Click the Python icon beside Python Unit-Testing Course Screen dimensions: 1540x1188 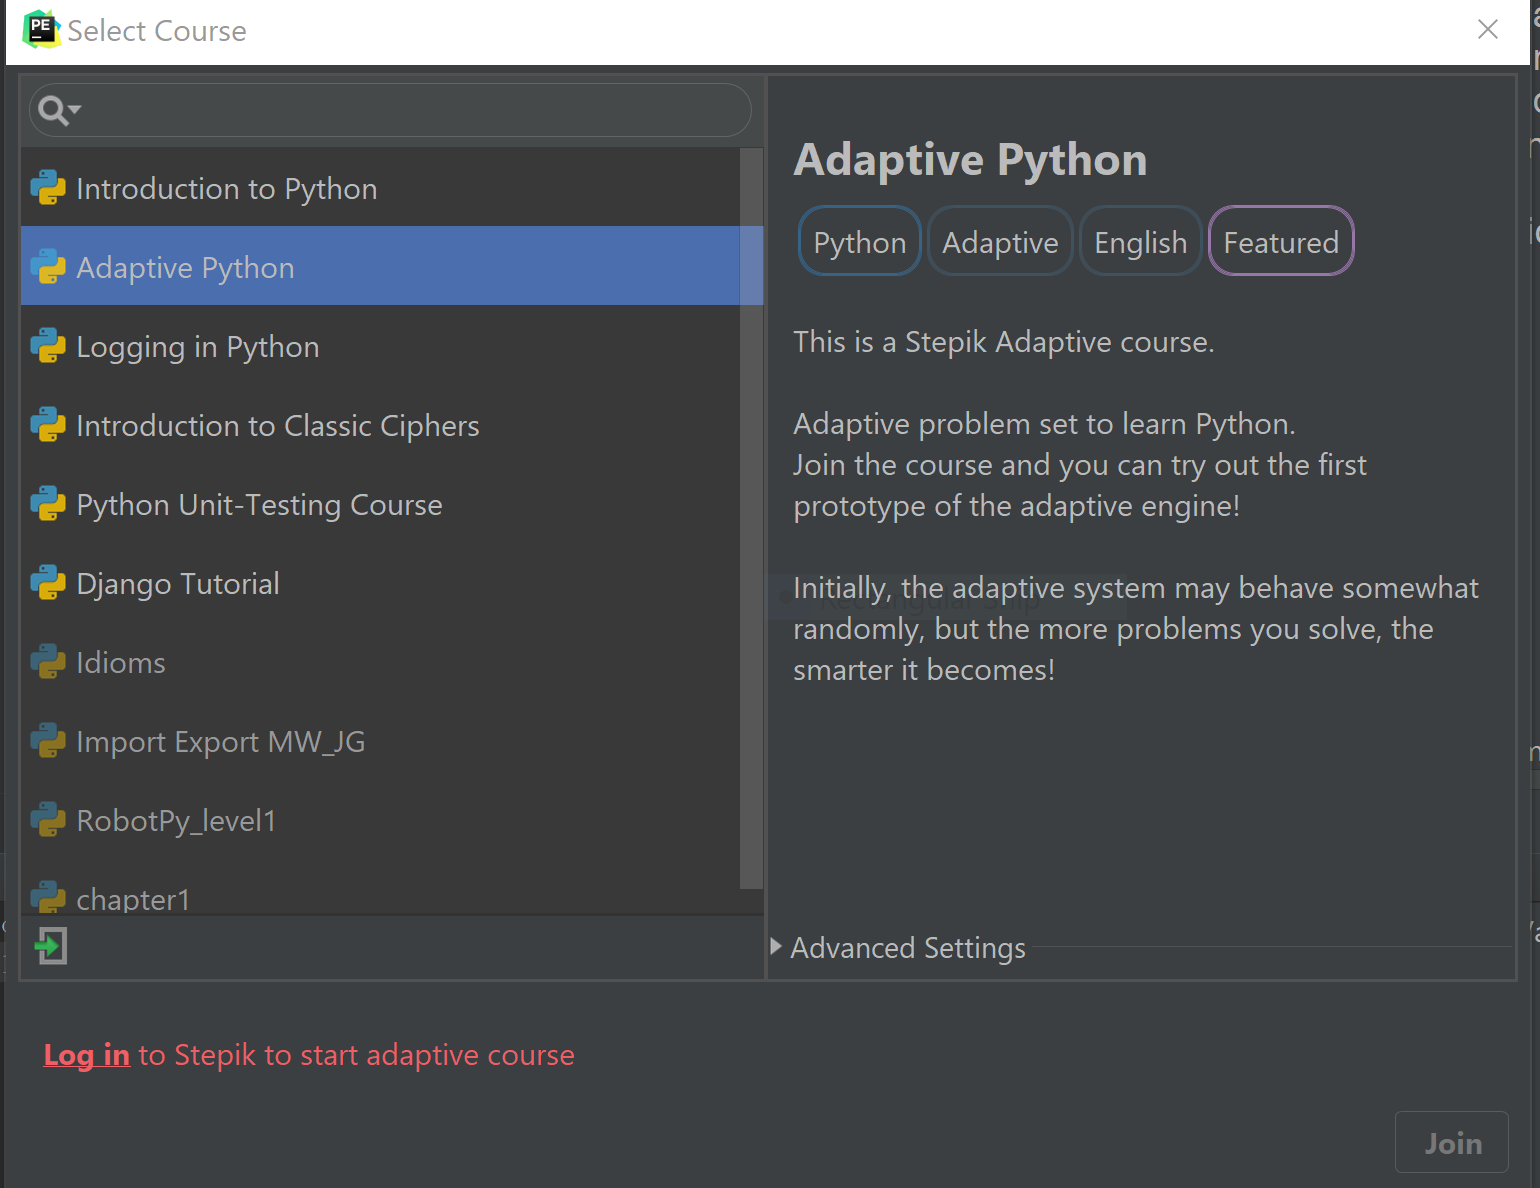[x=48, y=504]
